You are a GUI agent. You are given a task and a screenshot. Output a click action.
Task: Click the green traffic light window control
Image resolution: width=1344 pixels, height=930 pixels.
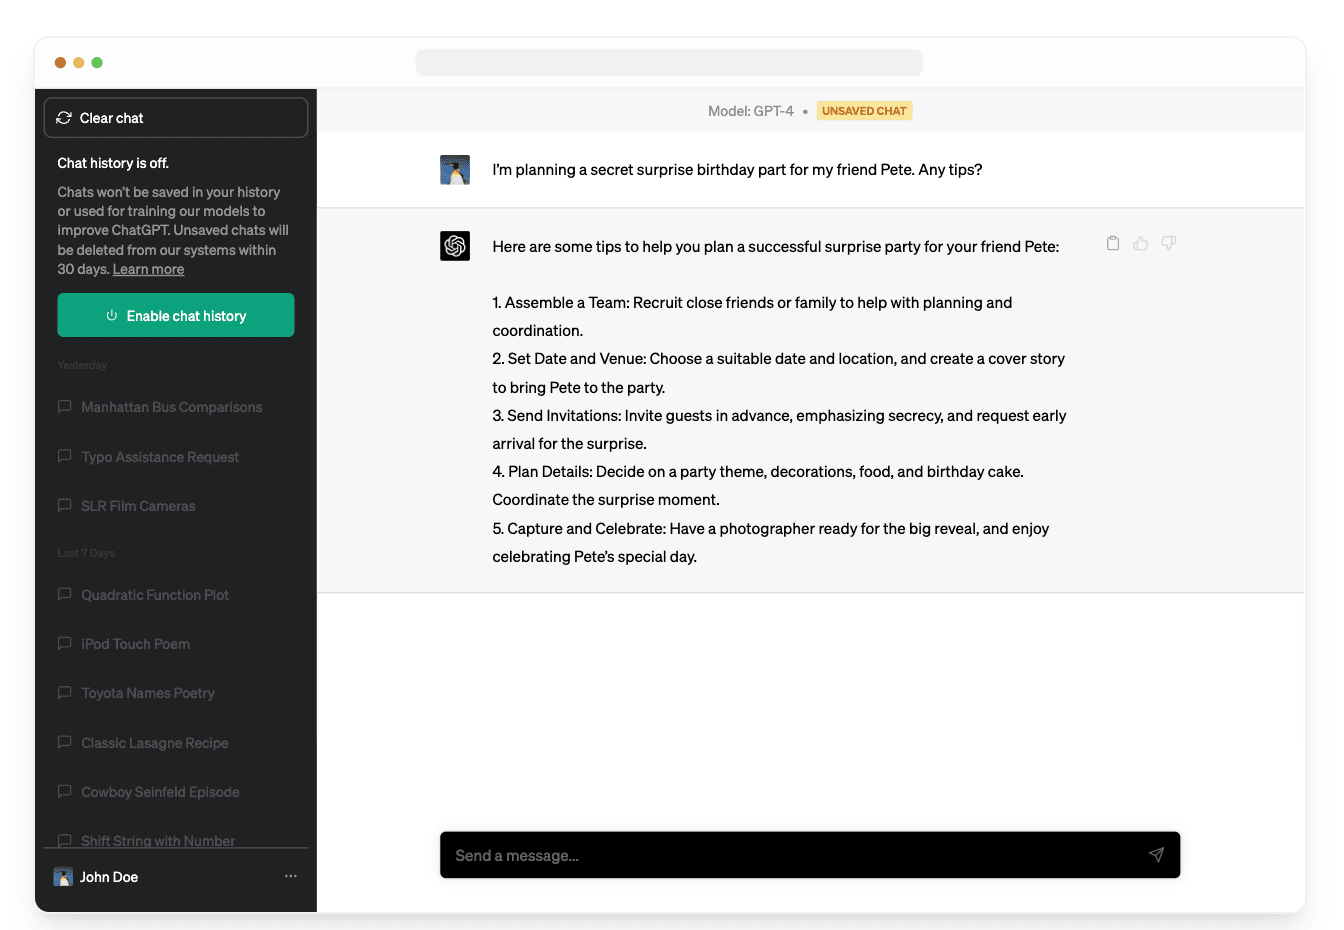(x=97, y=61)
